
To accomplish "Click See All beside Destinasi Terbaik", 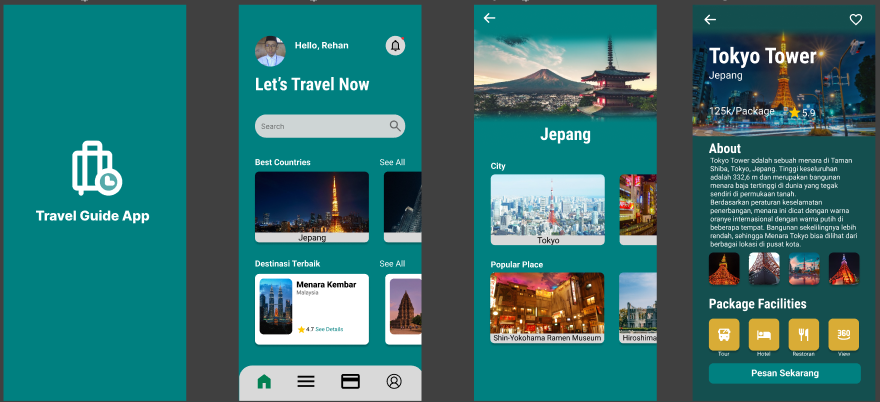I will [x=392, y=264].
